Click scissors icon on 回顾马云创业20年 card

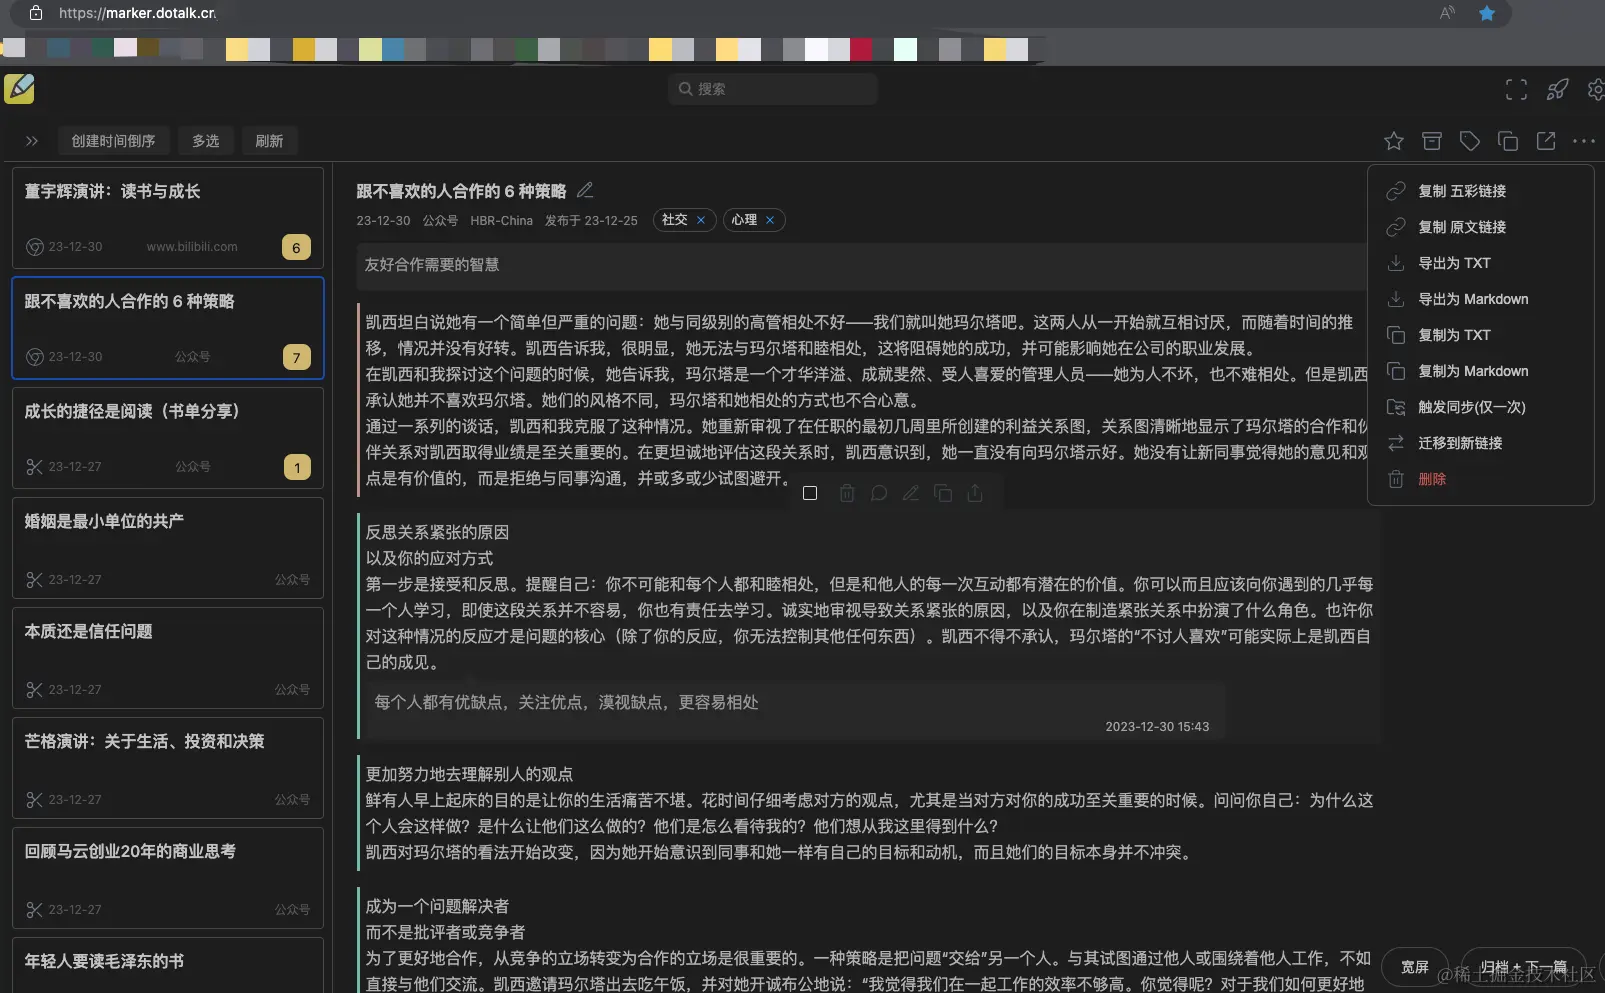pyautogui.click(x=34, y=910)
